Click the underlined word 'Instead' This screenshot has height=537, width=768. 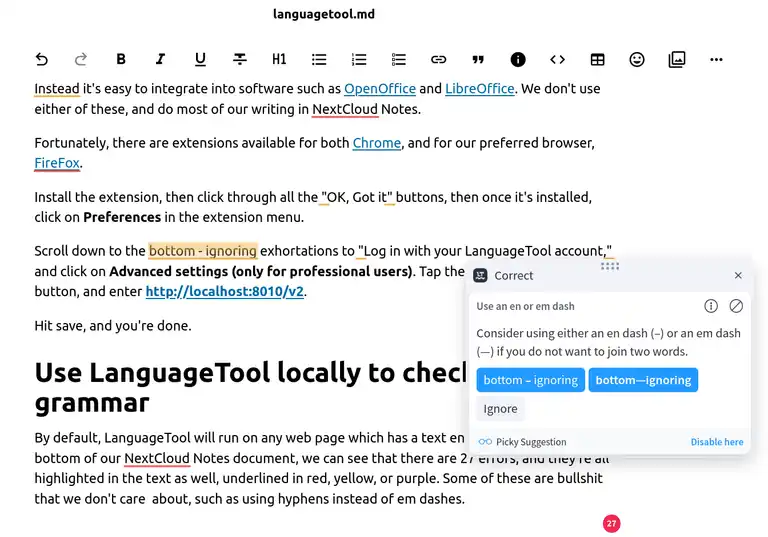point(57,89)
